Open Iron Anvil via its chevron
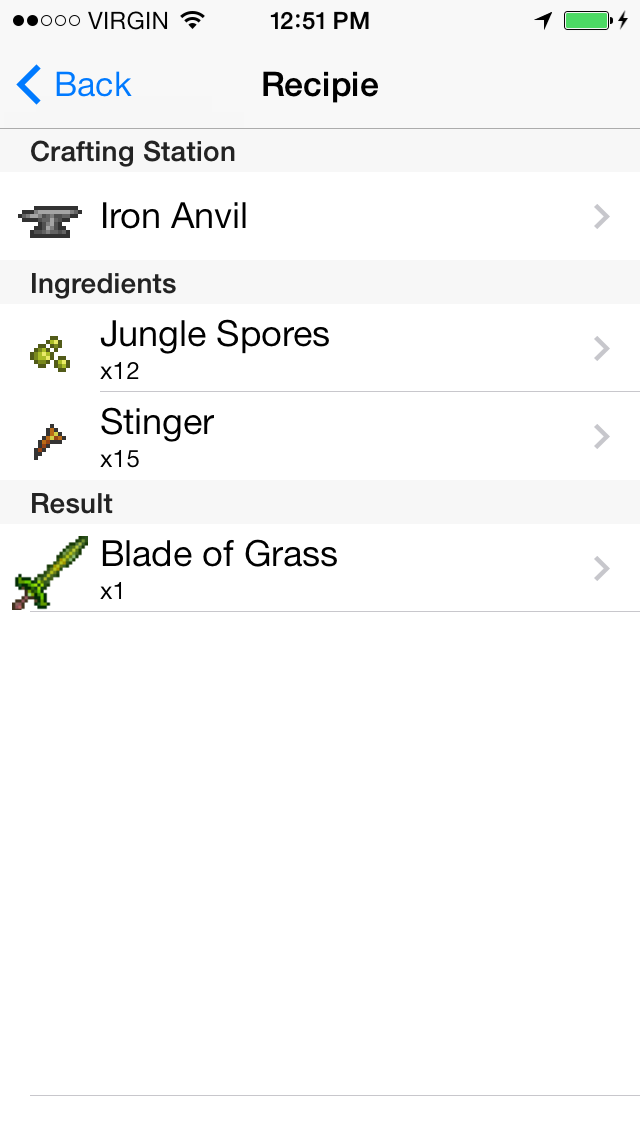Screen dimensions: 640x1136 point(602,217)
